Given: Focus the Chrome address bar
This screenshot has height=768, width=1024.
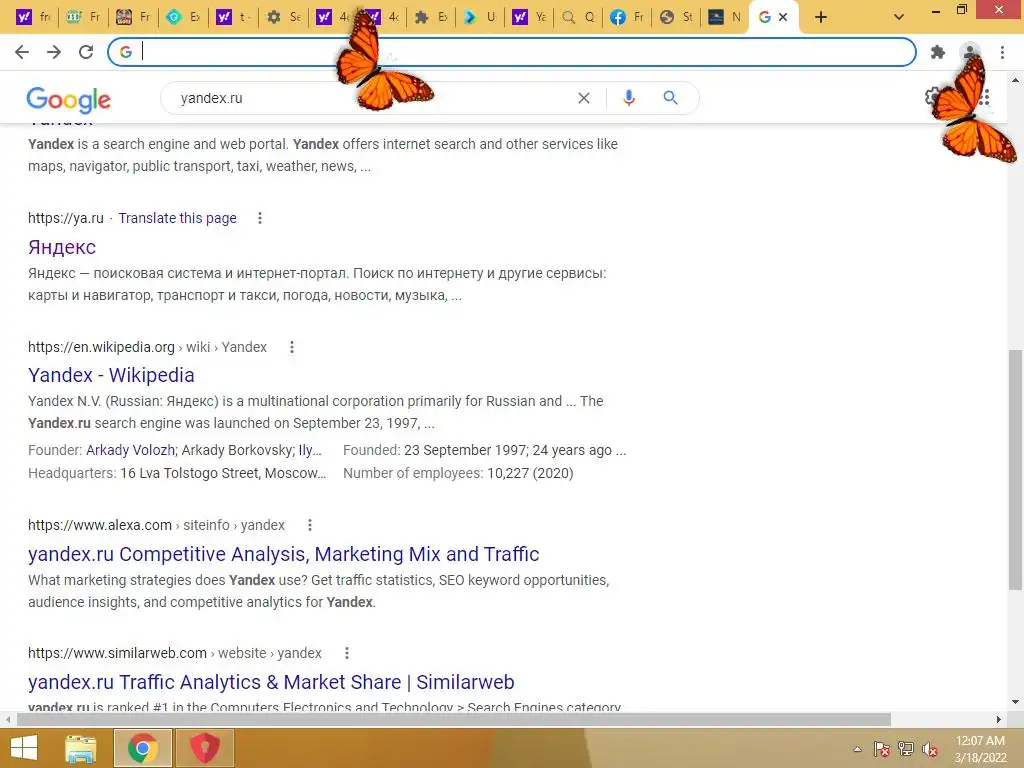Looking at the screenshot, I should point(512,52).
